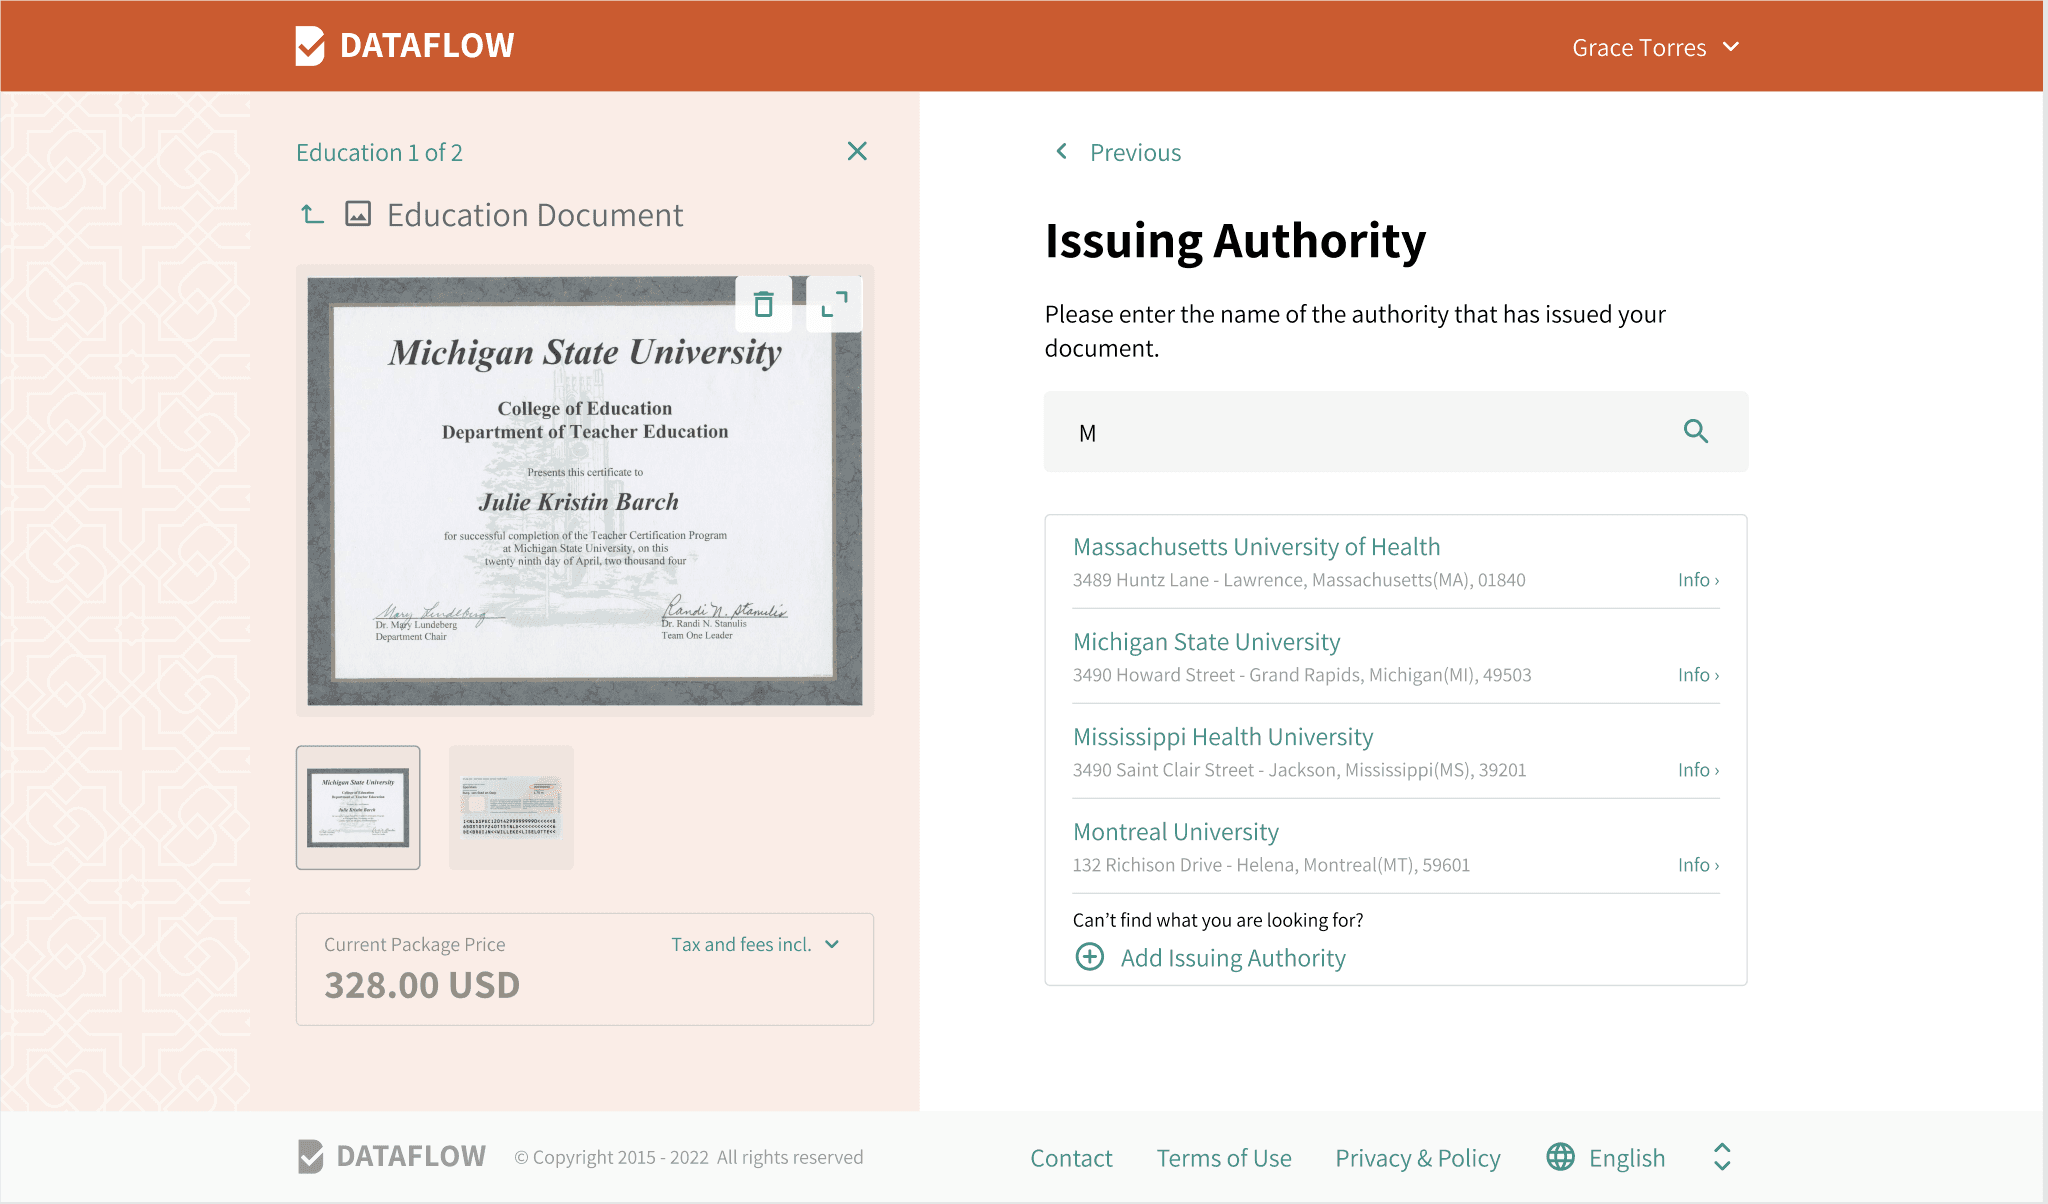Open Info for Montreal University
This screenshot has height=1204, width=2048.
[x=1697, y=865]
